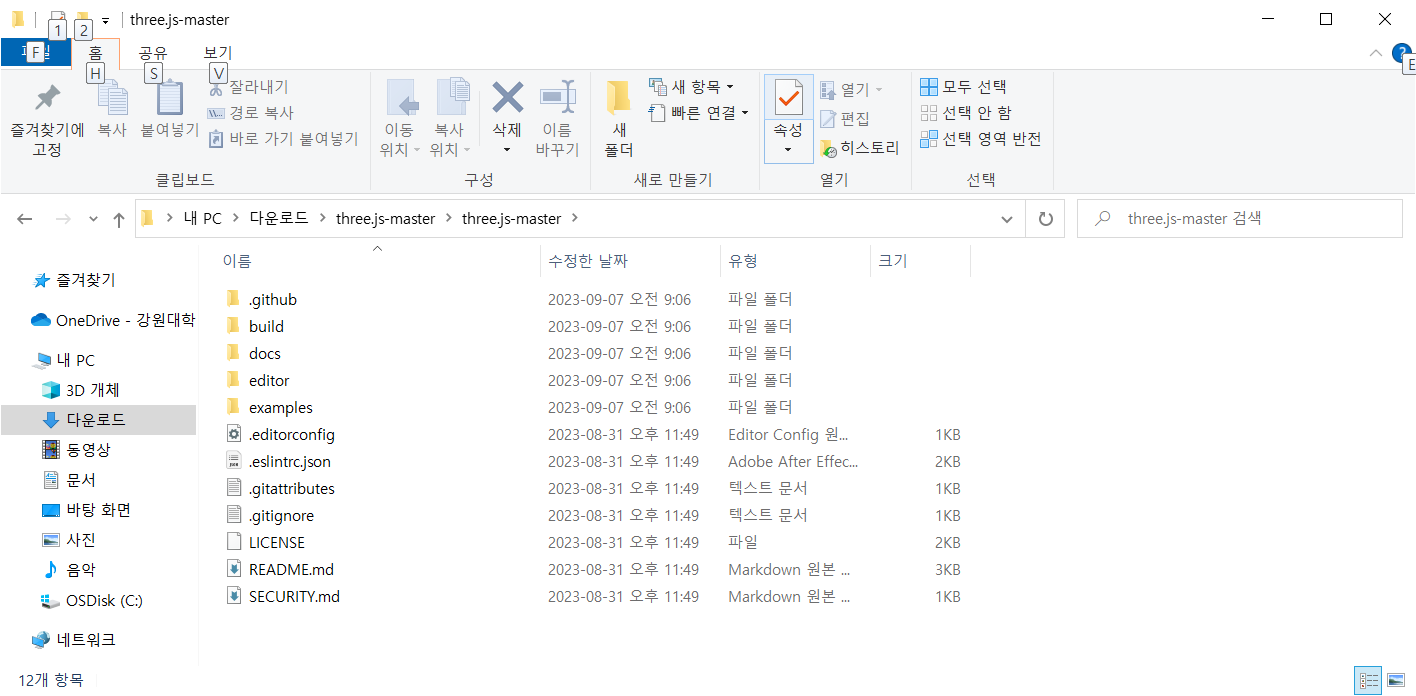The image size is (1416, 696).
Task: Open New item (새 항목) dropdown
Action: point(691,87)
